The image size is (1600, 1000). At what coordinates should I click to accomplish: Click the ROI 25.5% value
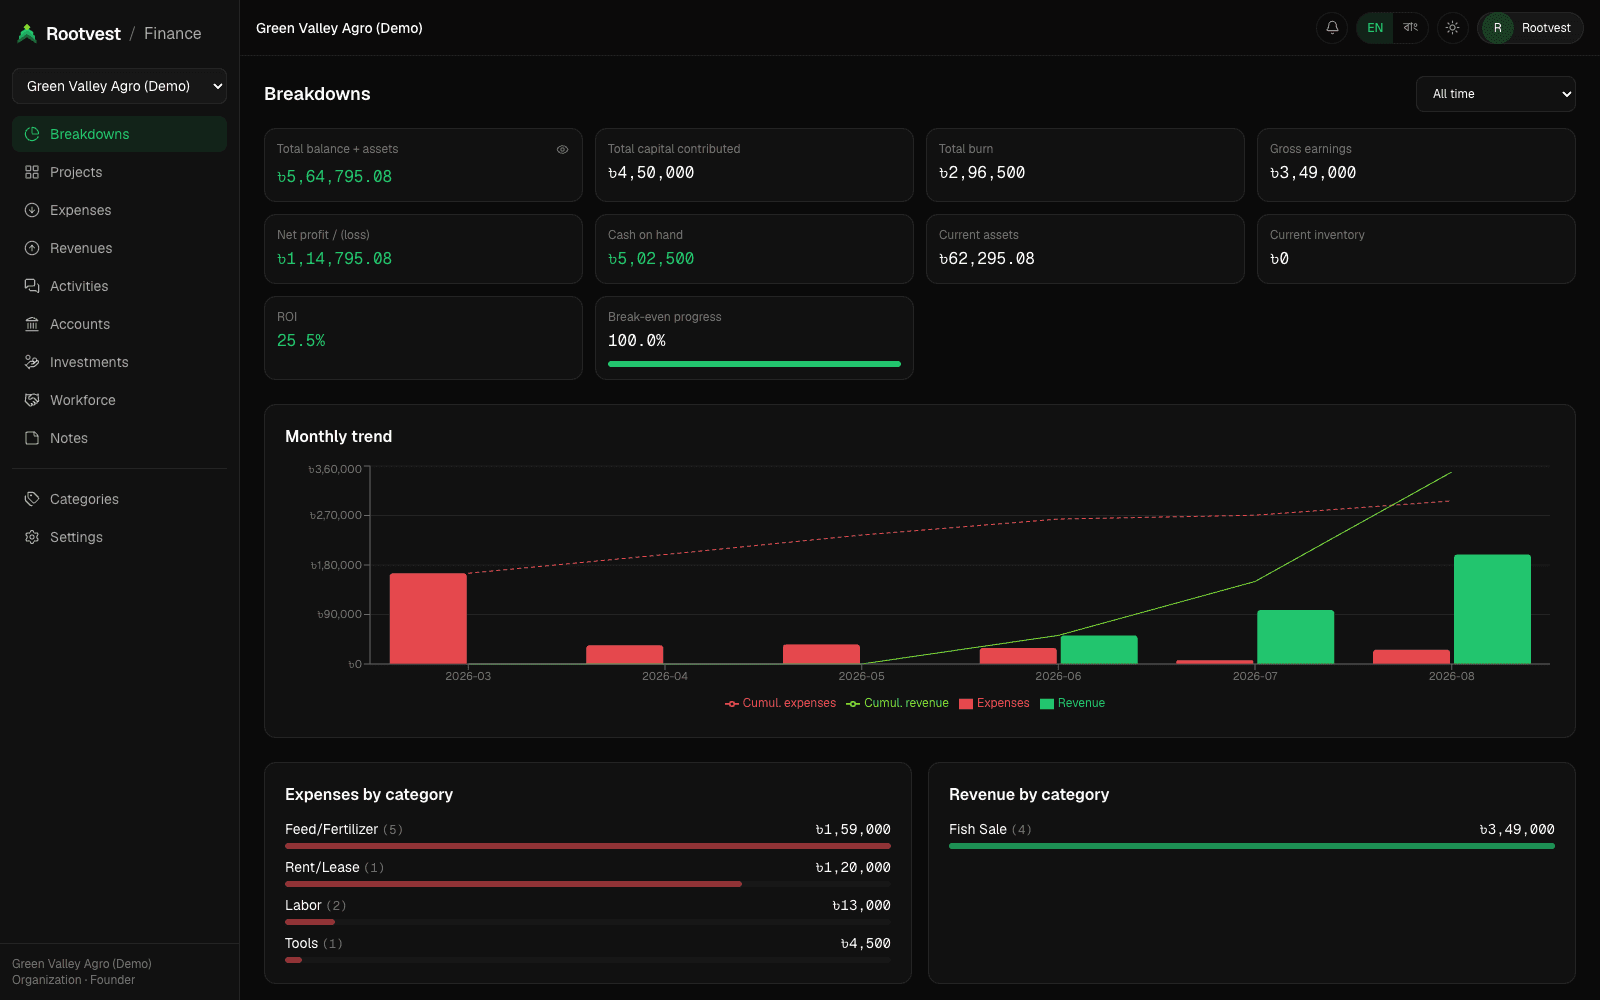(301, 340)
